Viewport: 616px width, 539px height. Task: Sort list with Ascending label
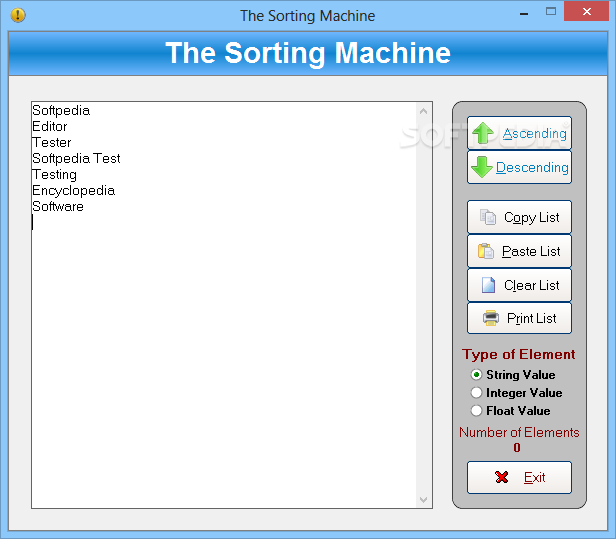click(x=535, y=134)
